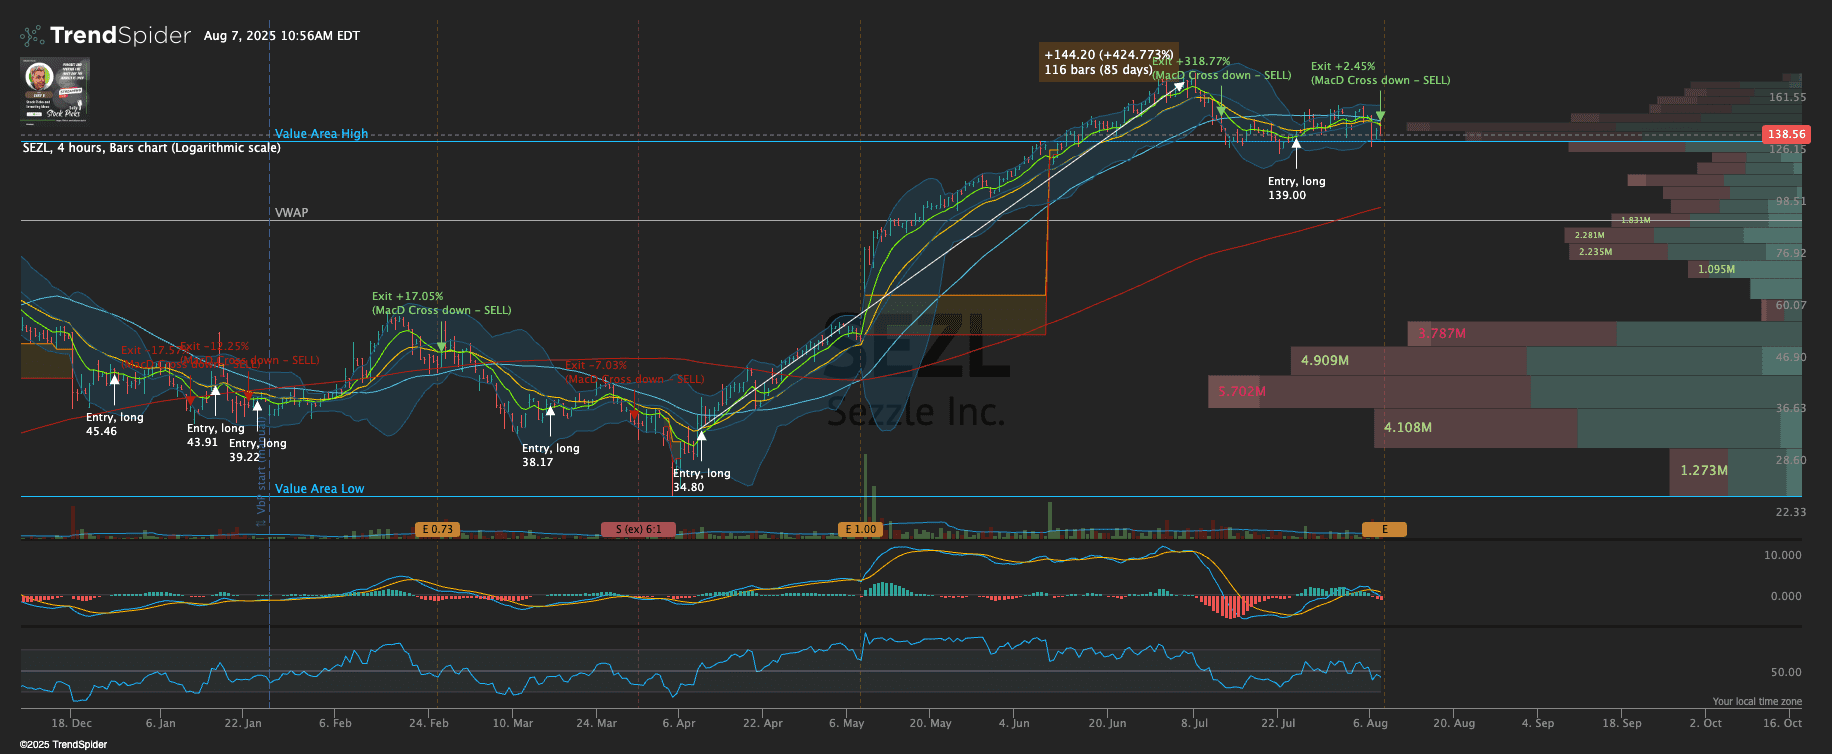This screenshot has height=754, width=1832.
Task: Click the 28.60 price axis label
Action: coord(1791,461)
